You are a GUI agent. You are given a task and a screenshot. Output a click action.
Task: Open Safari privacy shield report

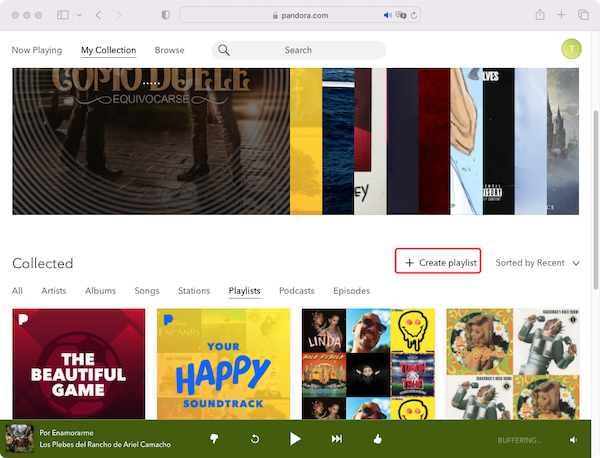(x=165, y=15)
